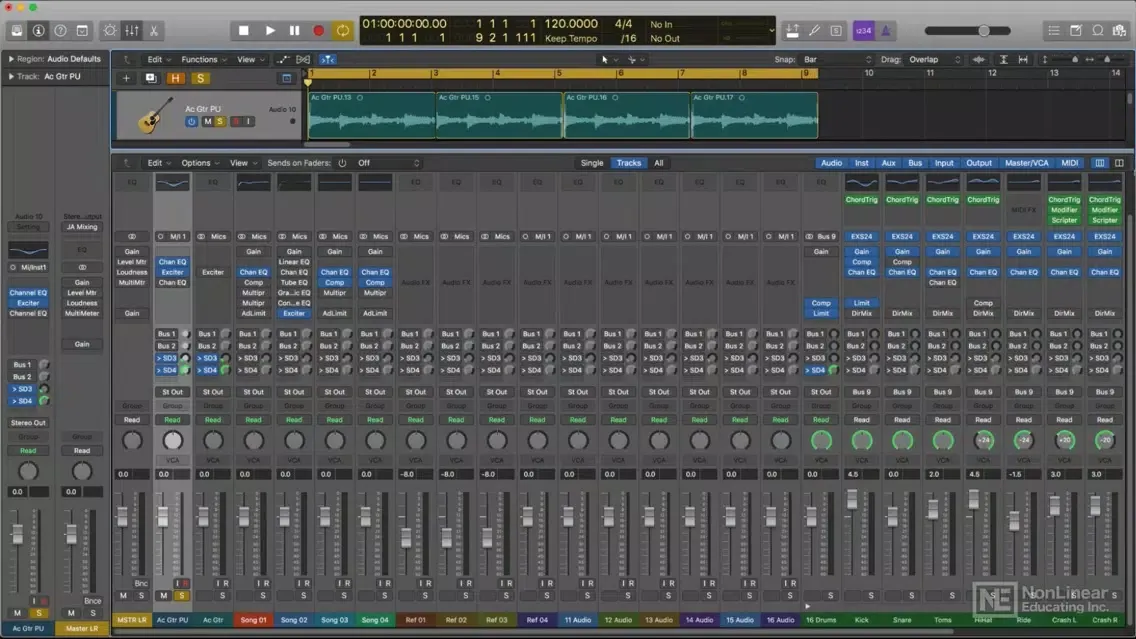Record-enable the Ac Gtr PU track
Viewport: 1136px width, 639px height.
(235, 122)
